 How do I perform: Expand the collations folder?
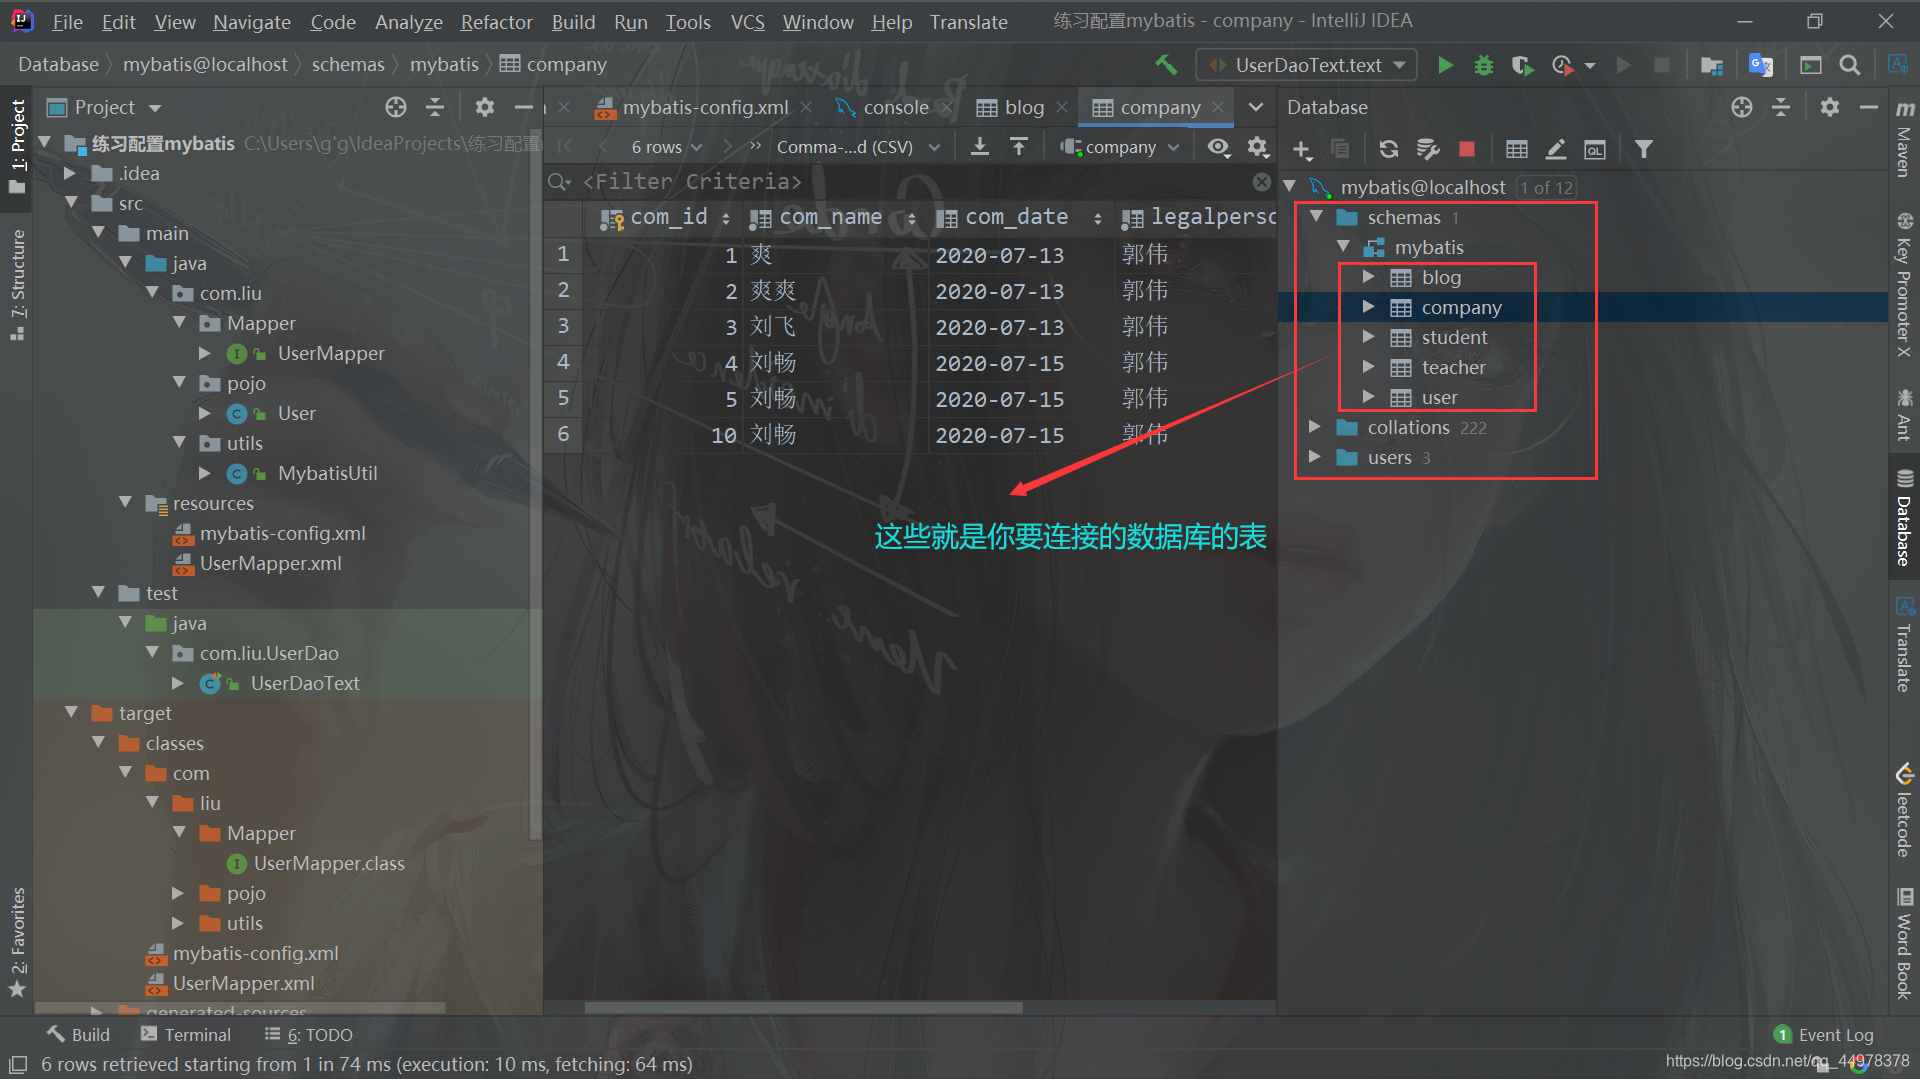coord(1315,427)
